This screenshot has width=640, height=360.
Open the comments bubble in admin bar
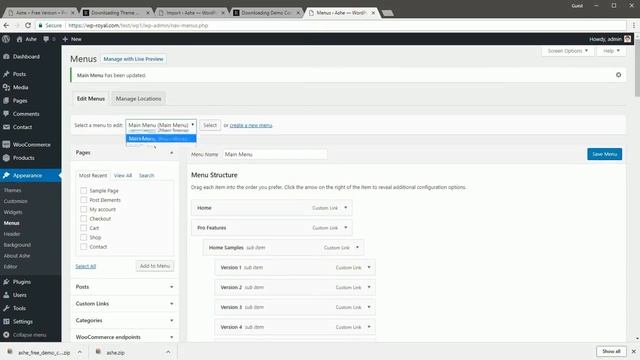46,39
